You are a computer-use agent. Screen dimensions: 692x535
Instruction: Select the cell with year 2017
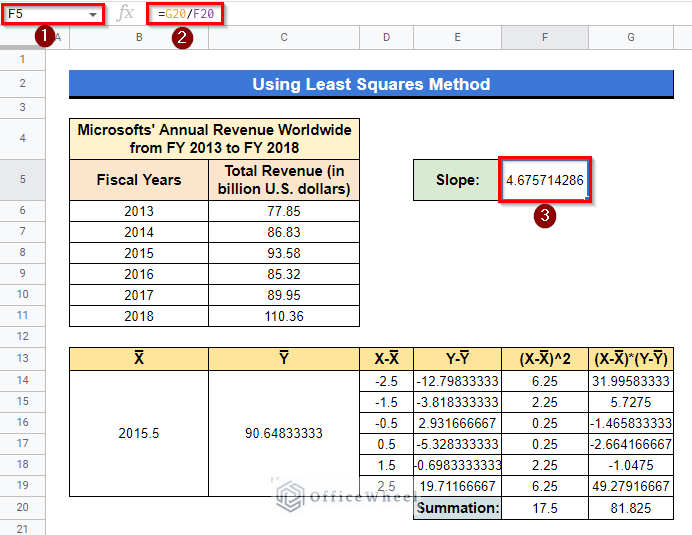pos(139,295)
